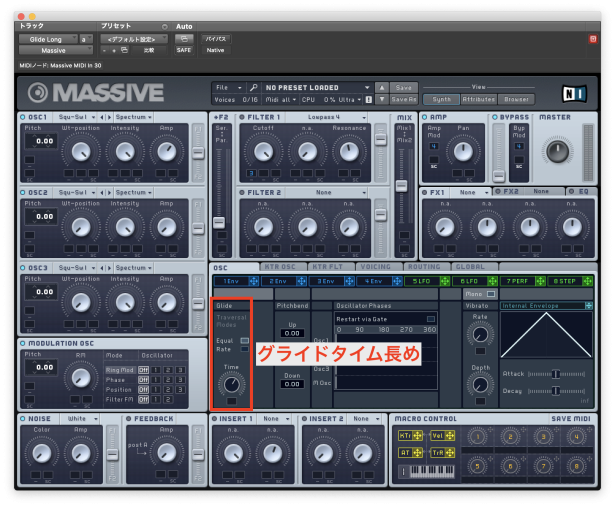The height and width of the screenshot is (507, 615).
Task: Toggle the Glide Equal switch
Action: tap(244, 340)
